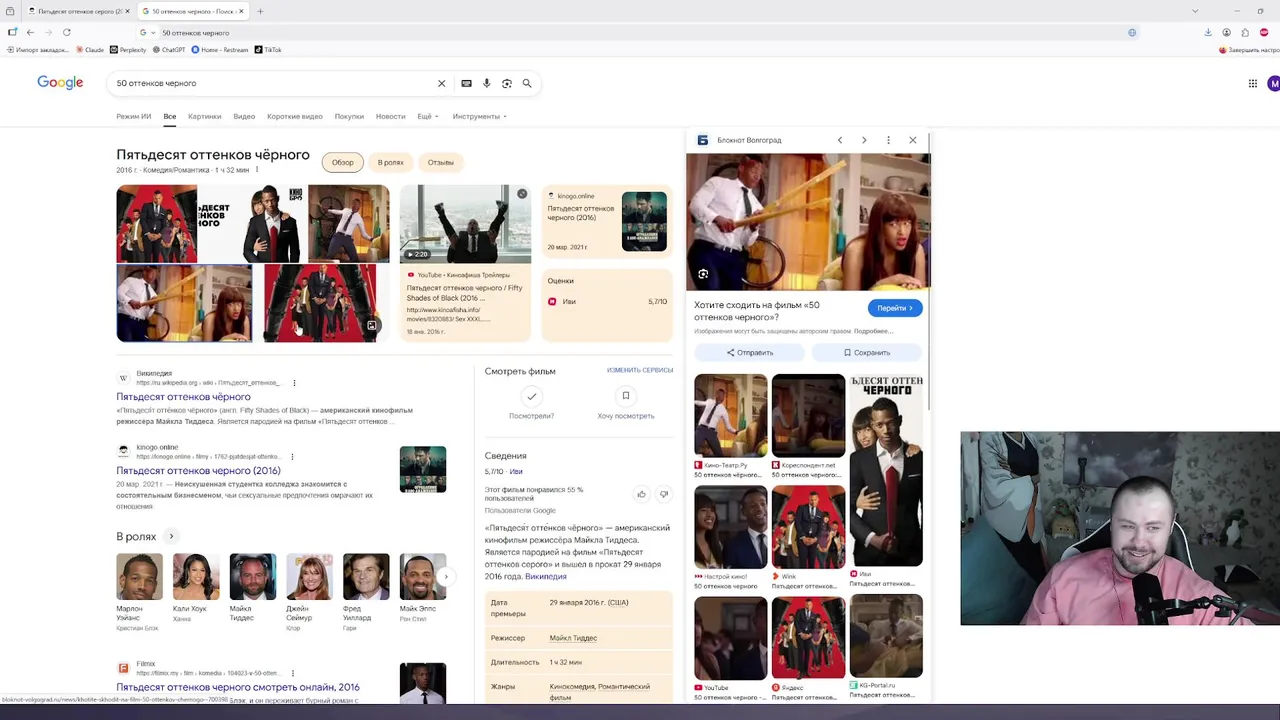Open the kinogo result Пятьдесят оттенков черного (2016)
The height and width of the screenshot is (720, 1280).
(198, 470)
